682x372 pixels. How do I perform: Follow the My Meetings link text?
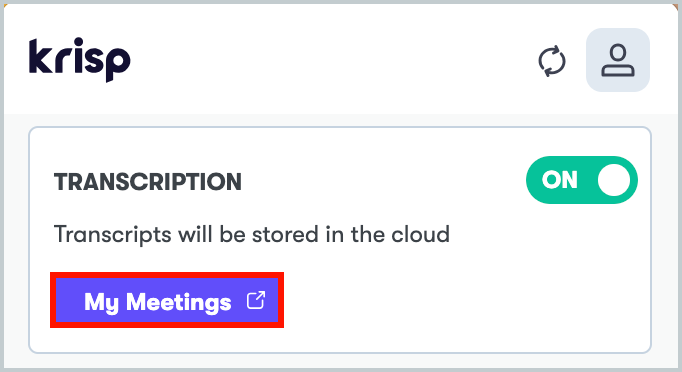point(157,302)
